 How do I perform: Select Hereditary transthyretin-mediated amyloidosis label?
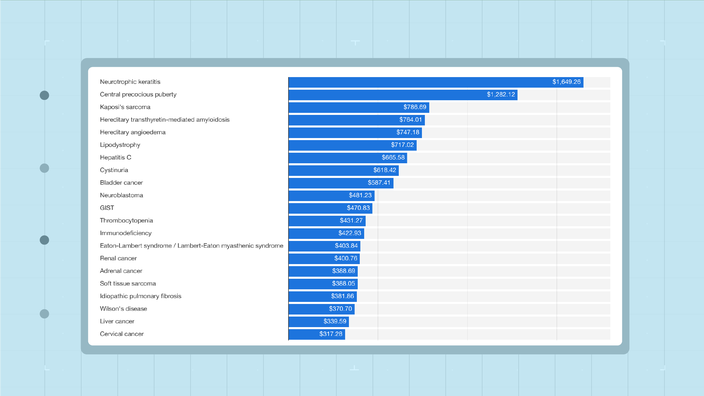point(164,119)
